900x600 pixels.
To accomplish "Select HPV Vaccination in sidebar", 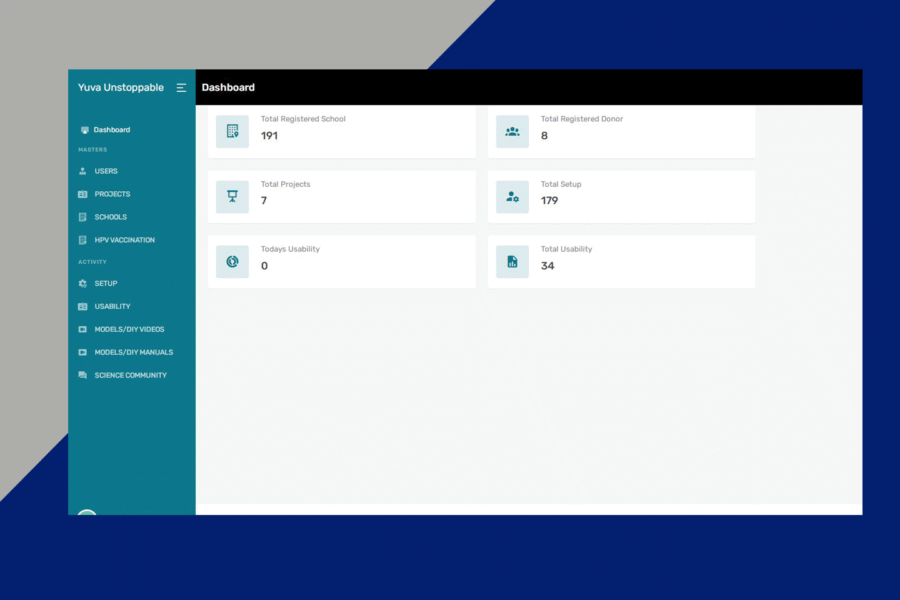I will 124,240.
